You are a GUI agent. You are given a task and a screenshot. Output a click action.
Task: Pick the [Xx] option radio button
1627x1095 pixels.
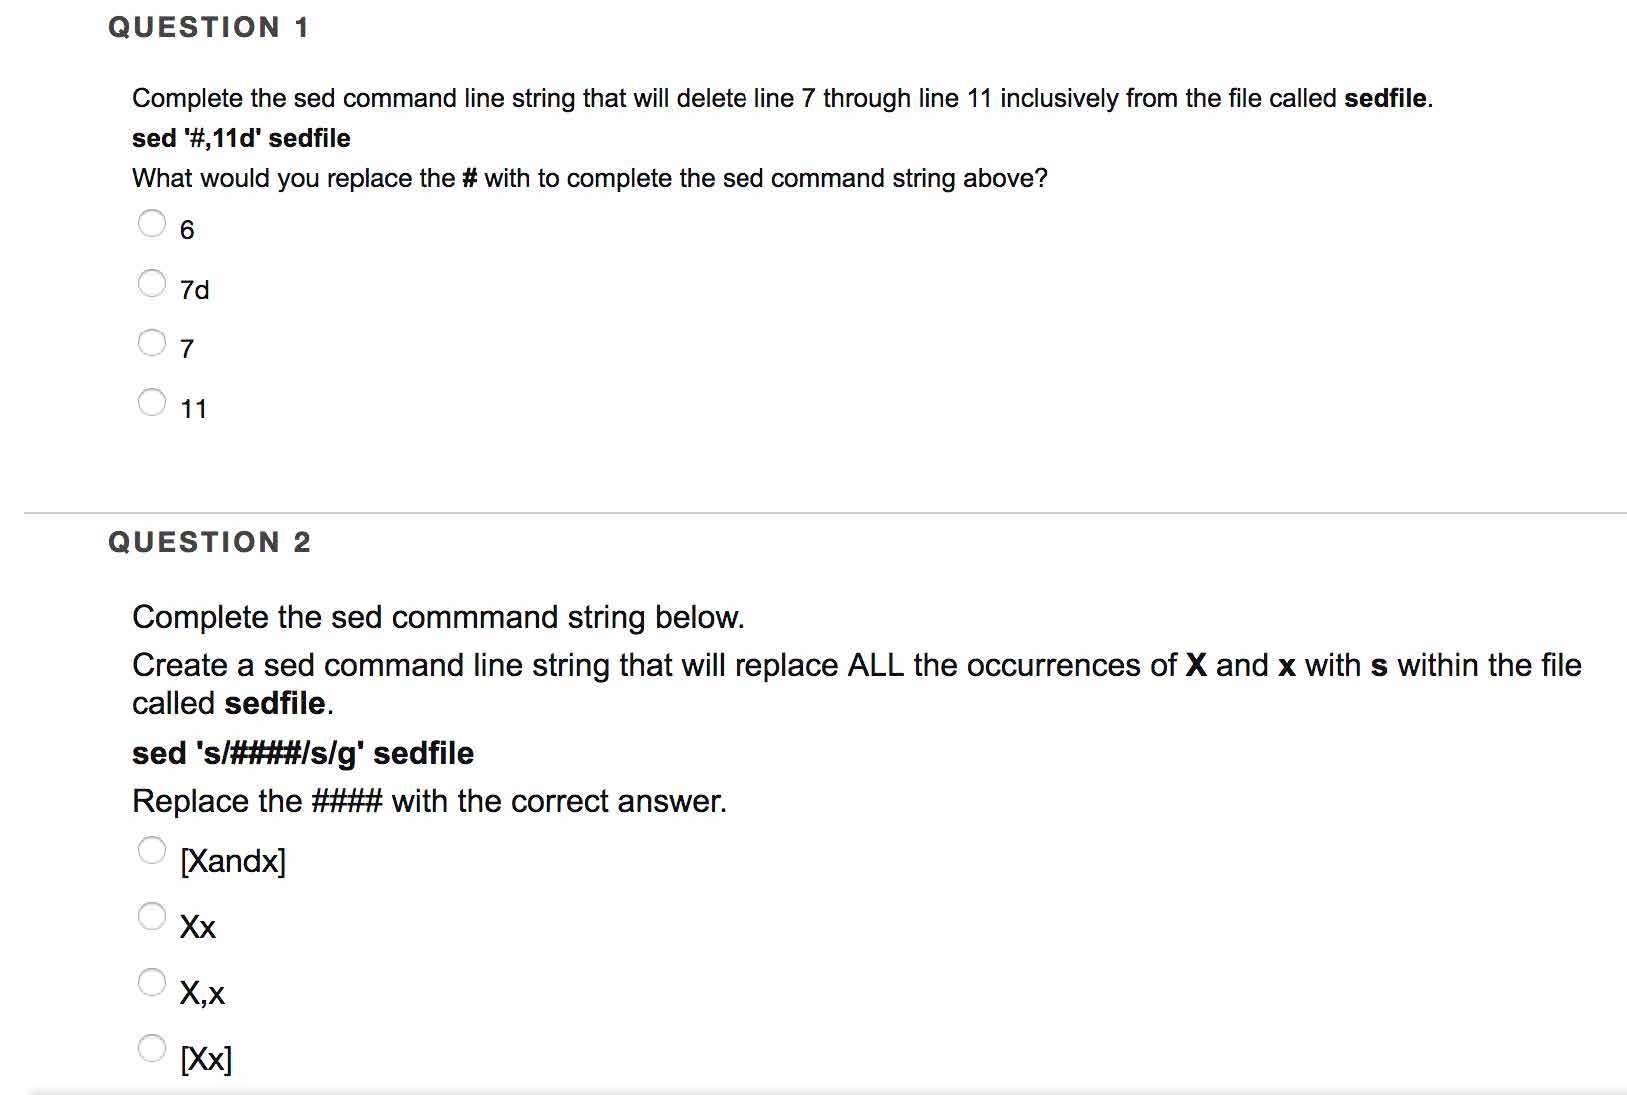point(152,1048)
